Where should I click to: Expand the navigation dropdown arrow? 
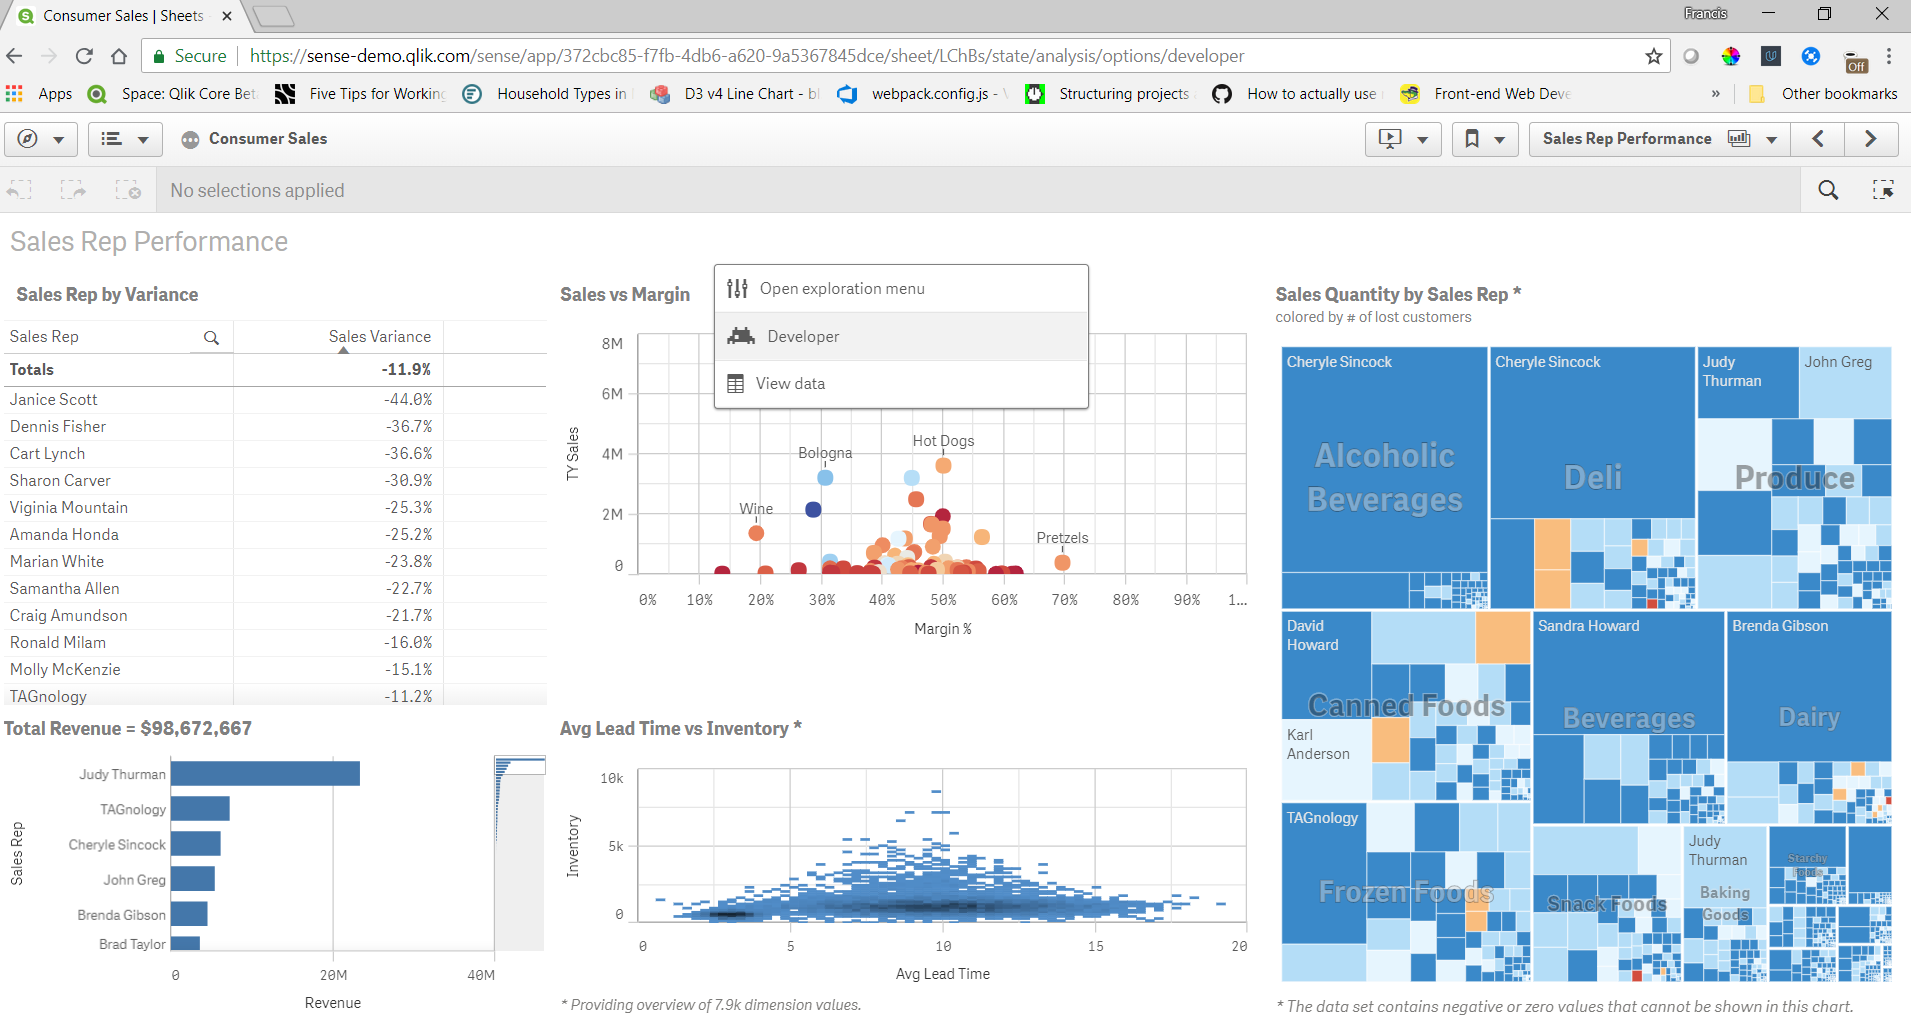(x=59, y=140)
